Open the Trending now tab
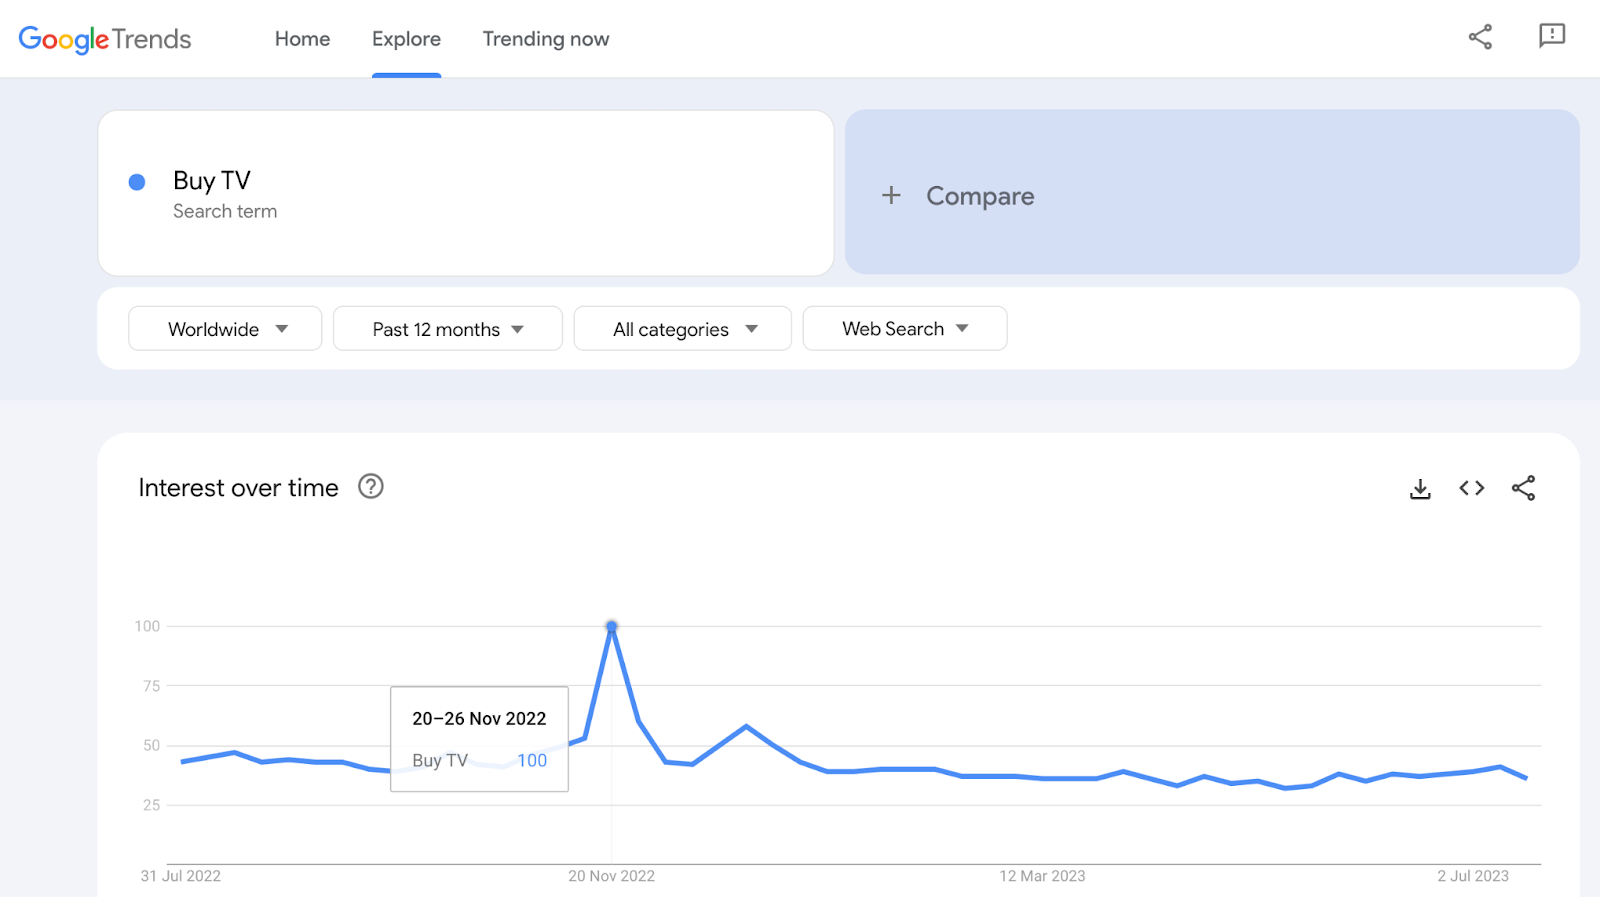 546,39
